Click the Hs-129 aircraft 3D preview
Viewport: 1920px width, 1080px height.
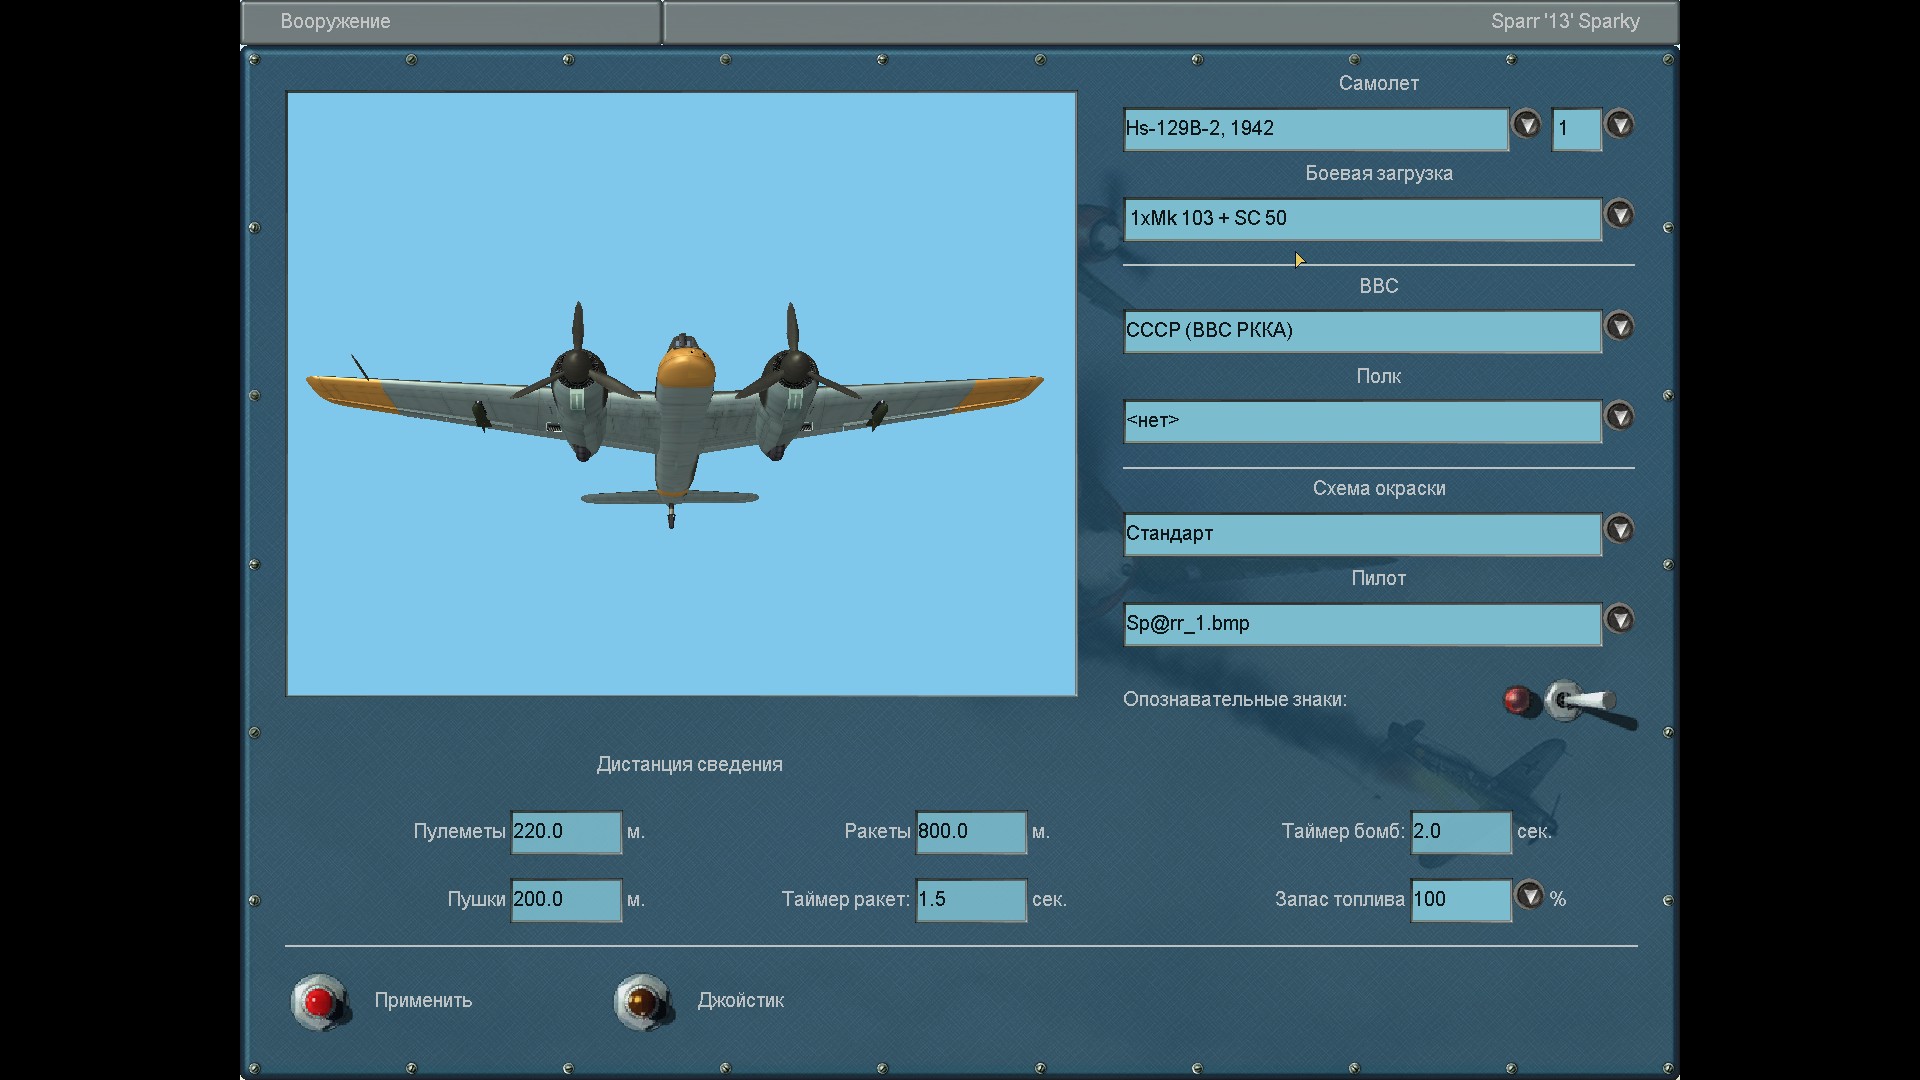coord(680,410)
